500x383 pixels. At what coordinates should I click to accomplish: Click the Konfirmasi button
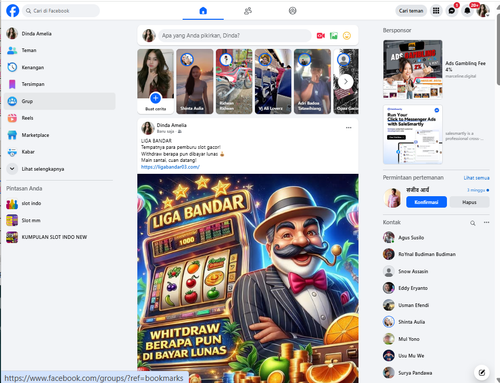[x=426, y=202]
